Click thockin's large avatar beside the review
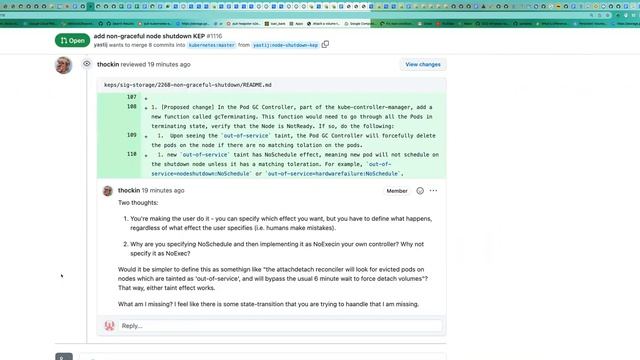This screenshot has height=360, width=640. click(64, 65)
